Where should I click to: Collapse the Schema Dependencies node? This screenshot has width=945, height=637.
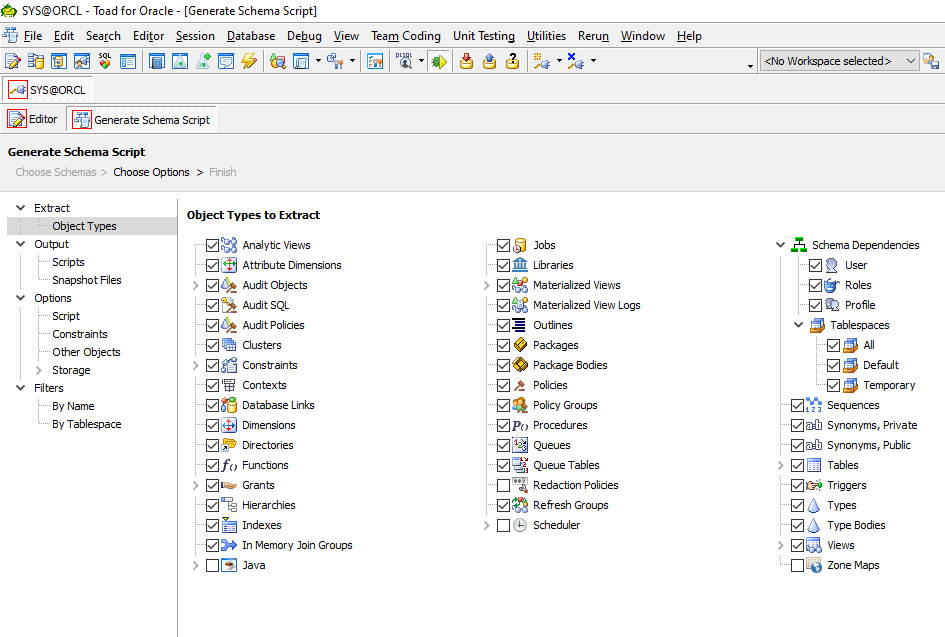pos(780,245)
